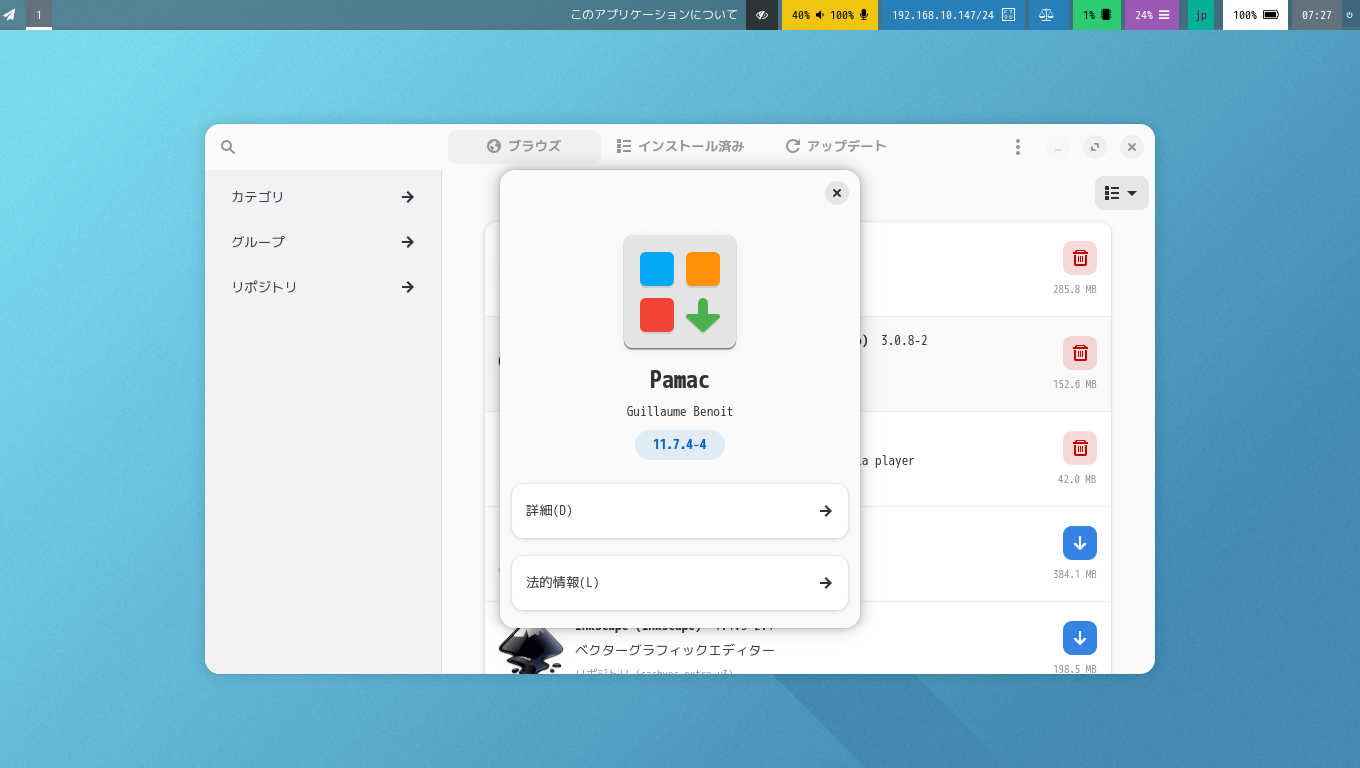Switch to the ブラウズ tab
This screenshot has height=768, width=1360.
click(x=524, y=146)
